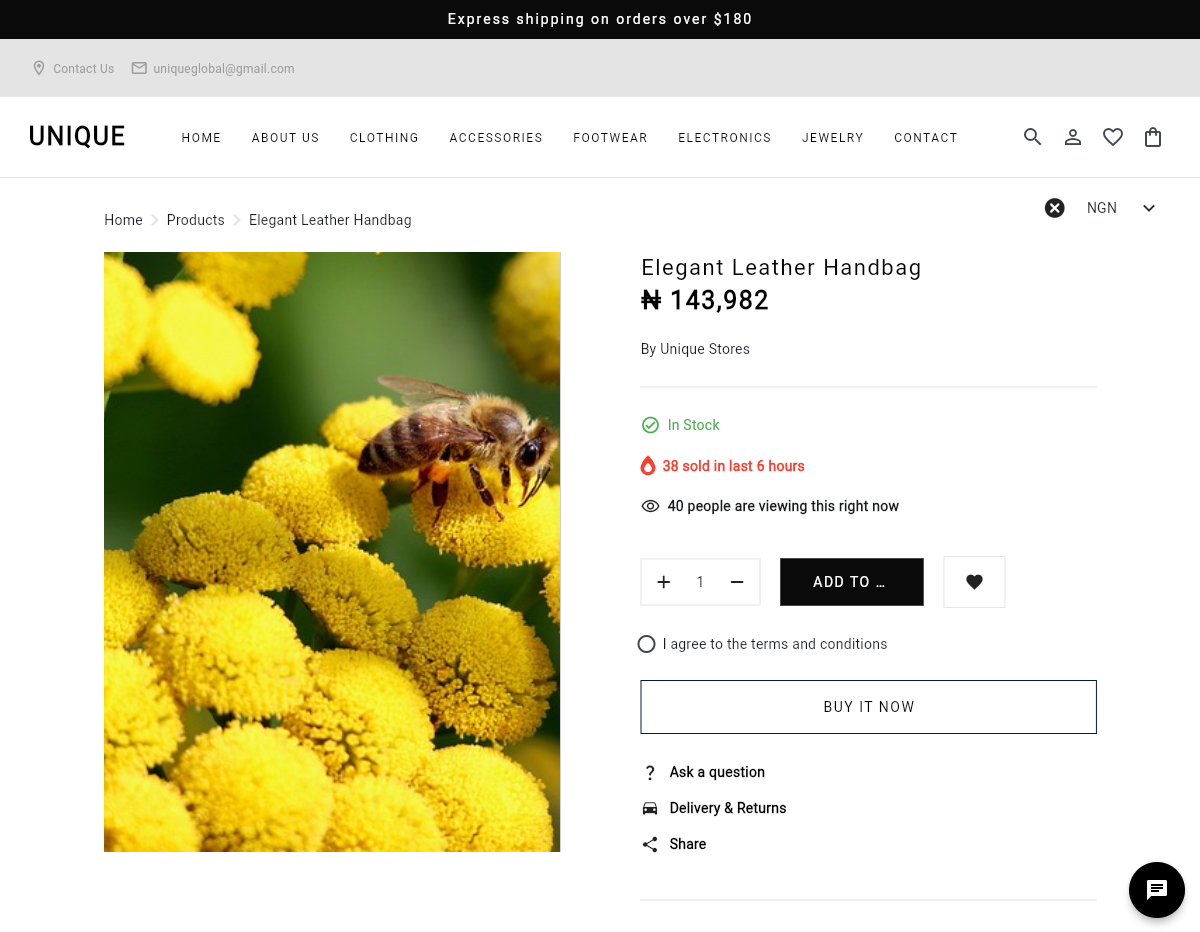
Task: Decrease quantity with minus button
Action: click(x=737, y=582)
